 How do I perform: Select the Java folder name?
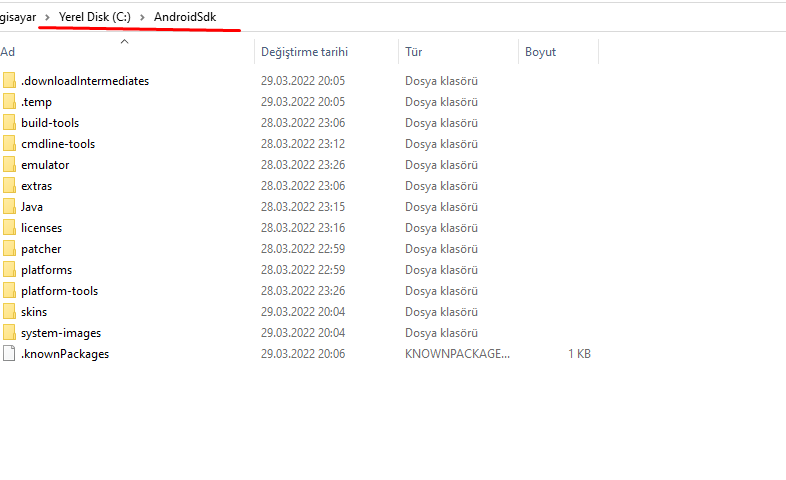pos(32,207)
